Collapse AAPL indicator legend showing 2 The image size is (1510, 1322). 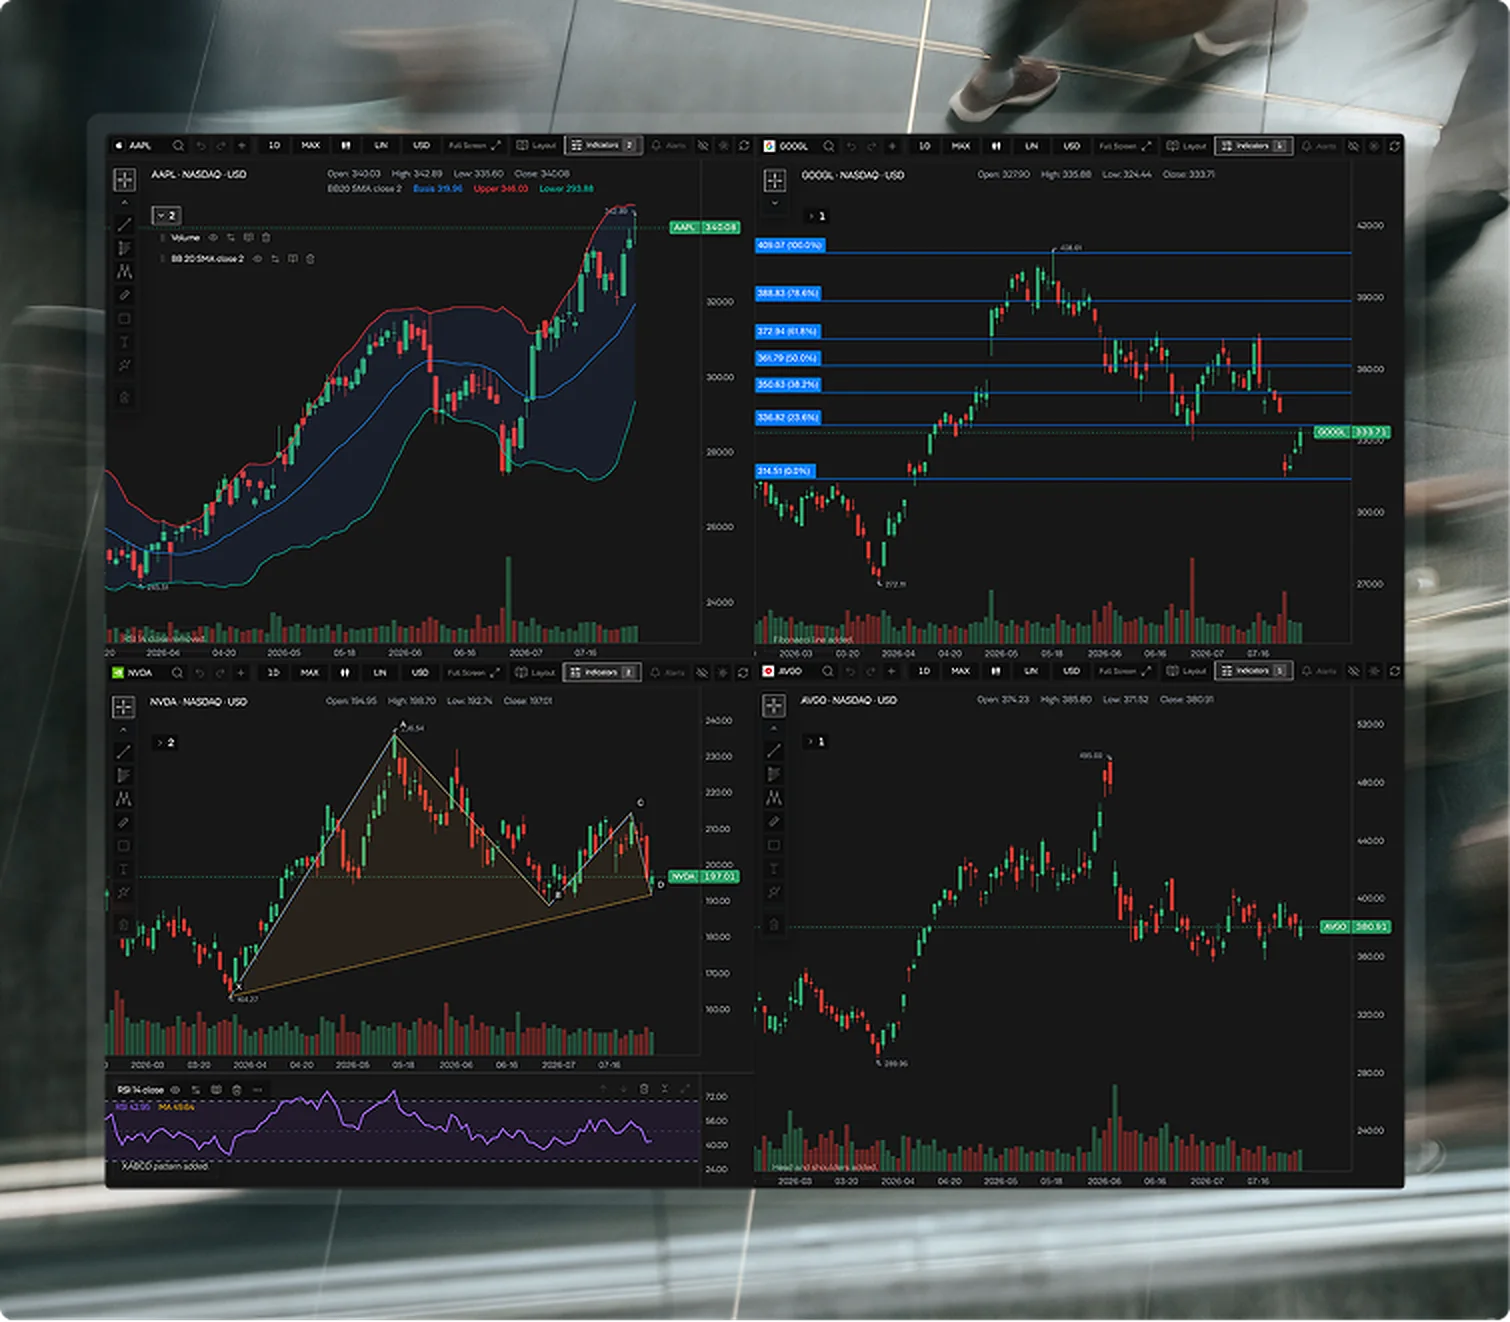(166, 215)
